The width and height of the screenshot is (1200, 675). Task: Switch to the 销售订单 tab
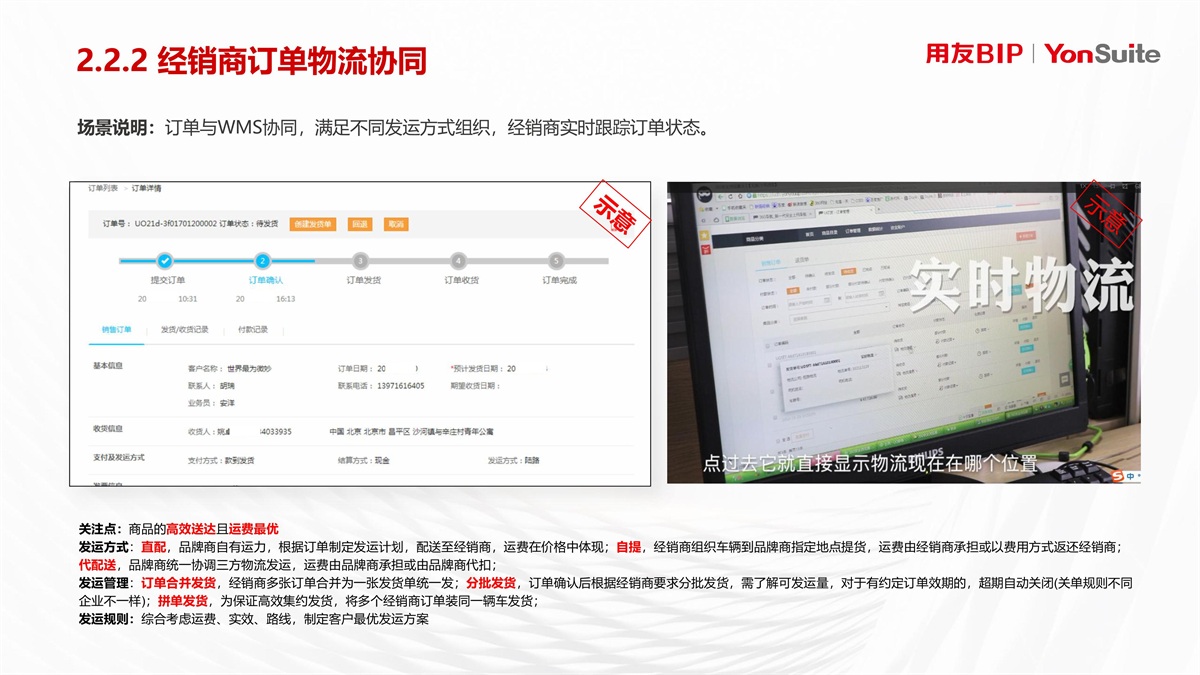point(116,329)
